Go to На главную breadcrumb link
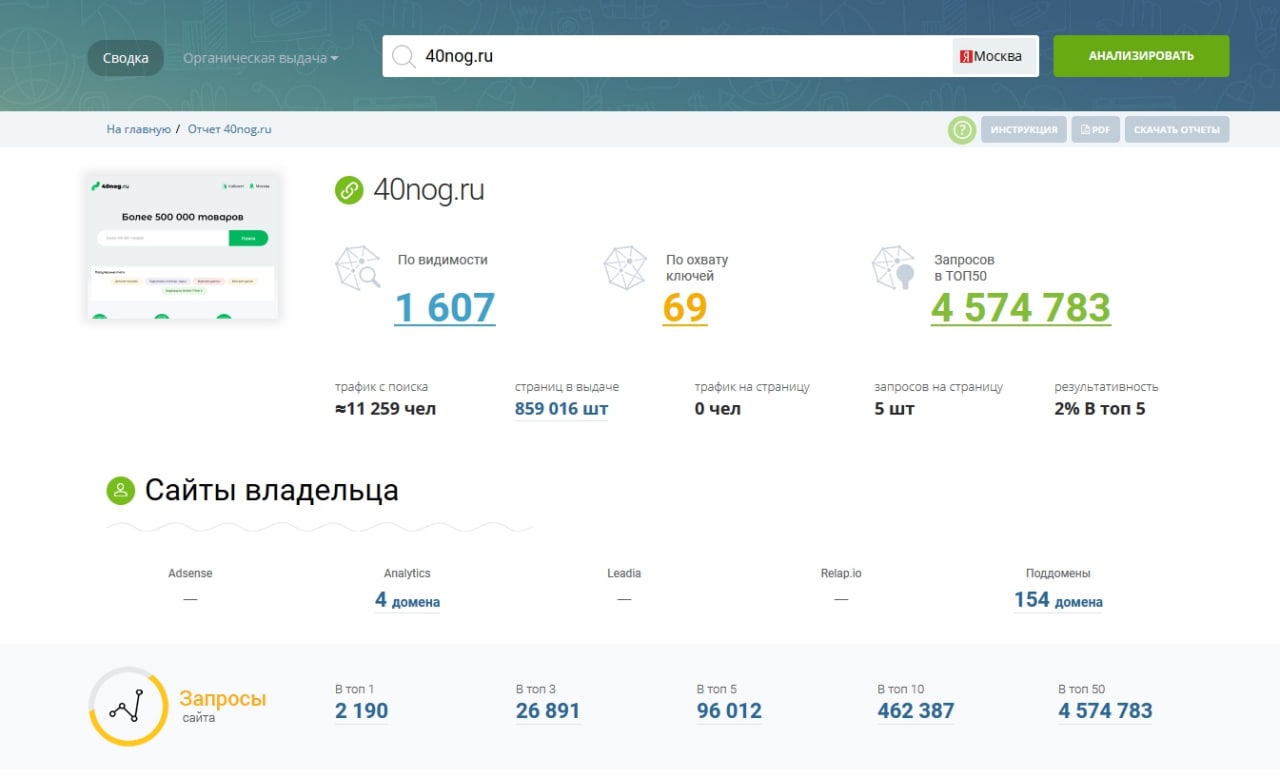 (x=139, y=129)
